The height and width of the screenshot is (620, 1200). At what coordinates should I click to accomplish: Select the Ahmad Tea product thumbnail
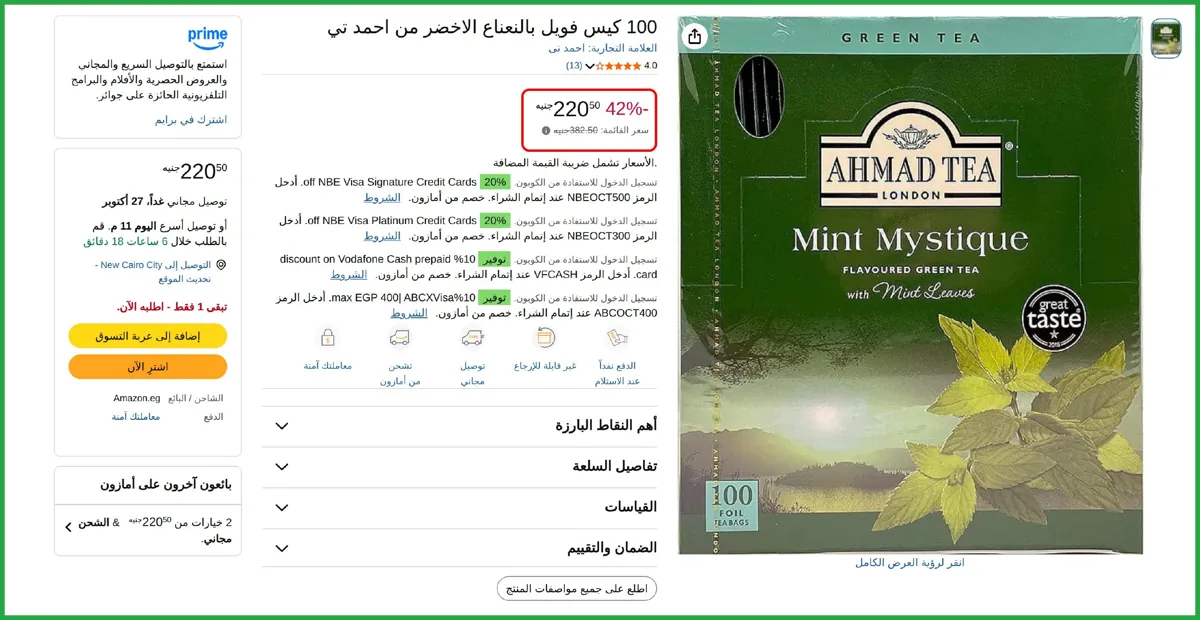(1166, 39)
